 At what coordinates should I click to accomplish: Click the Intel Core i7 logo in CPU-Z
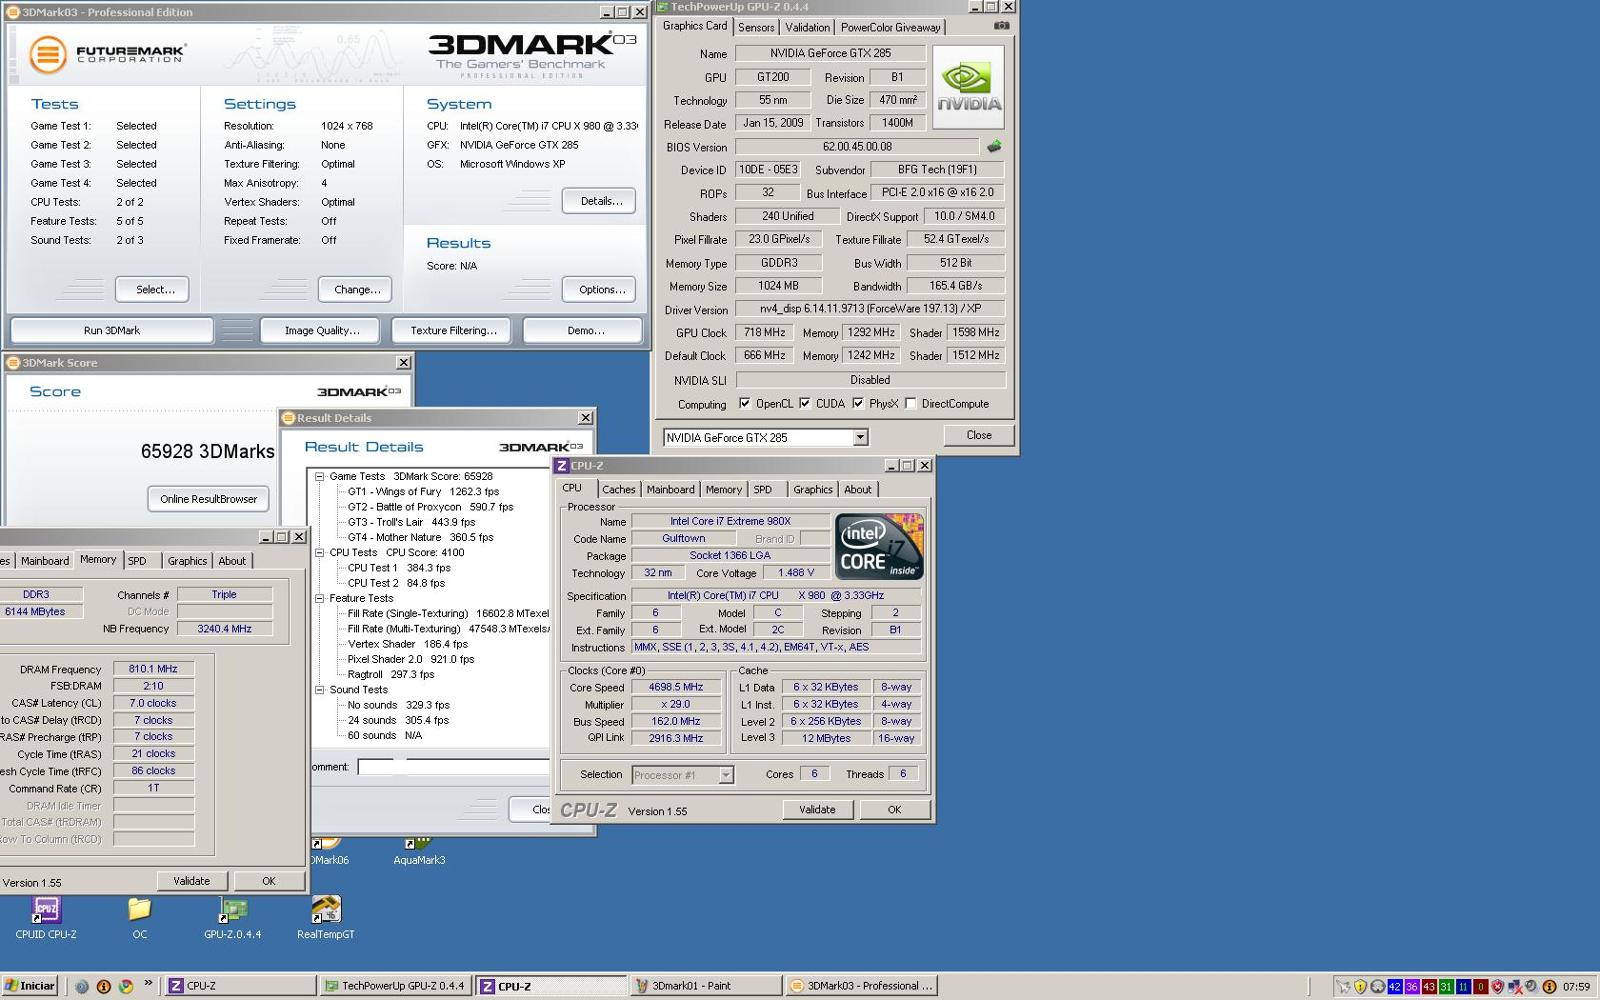879,546
